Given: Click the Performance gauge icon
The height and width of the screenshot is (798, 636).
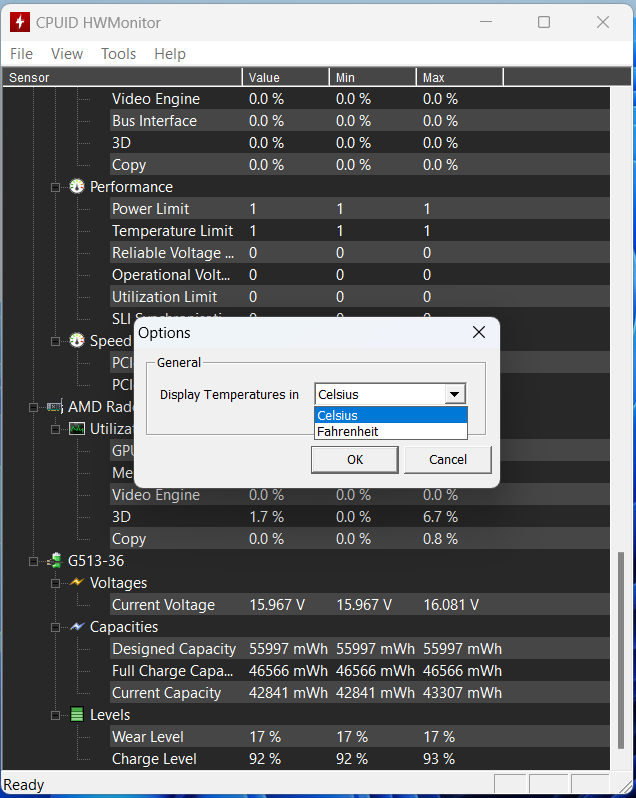Looking at the screenshot, I should [x=77, y=187].
